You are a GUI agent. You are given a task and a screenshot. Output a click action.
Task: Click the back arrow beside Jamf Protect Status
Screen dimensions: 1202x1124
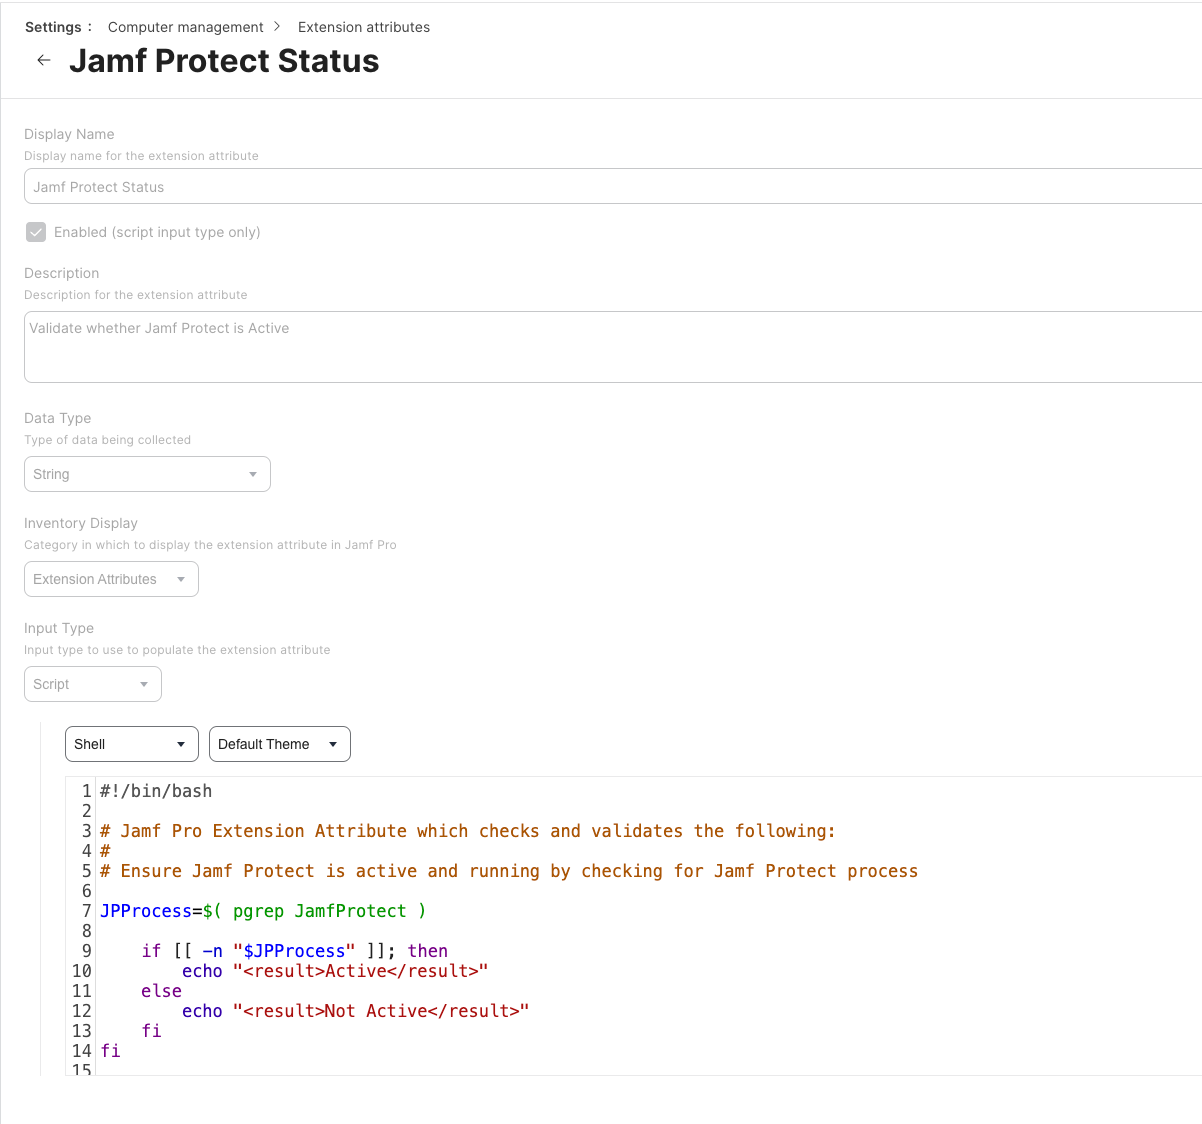click(x=43, y=61)
